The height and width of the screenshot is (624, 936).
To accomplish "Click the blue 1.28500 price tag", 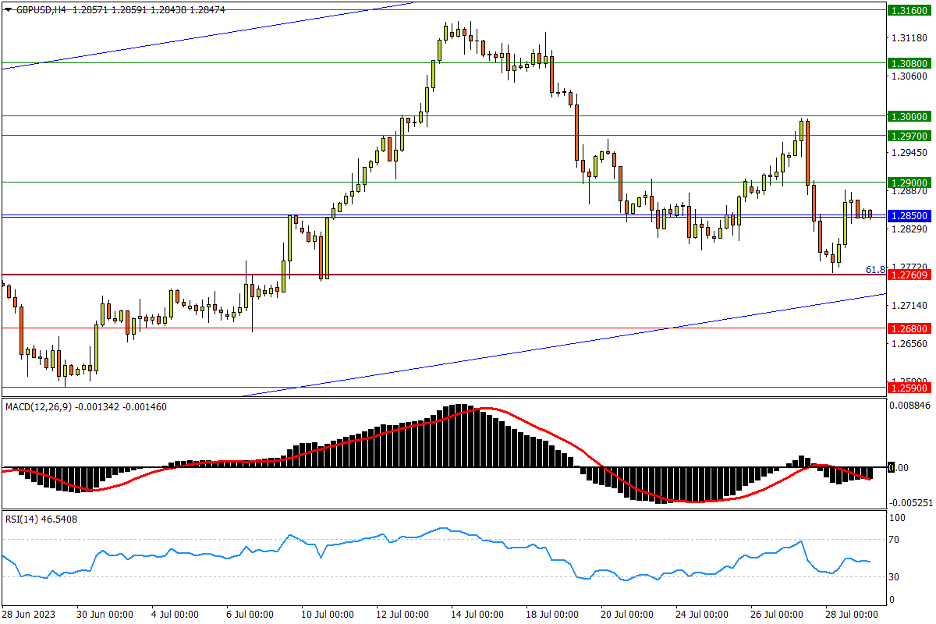I will click(909, 215).
